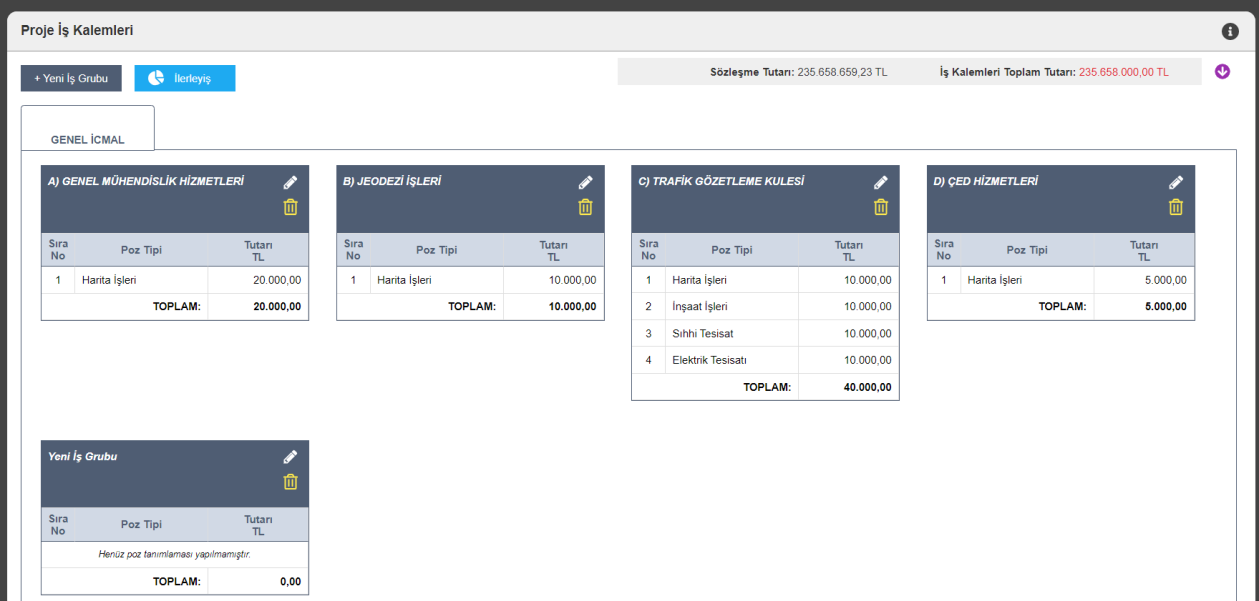Image resolution: width=1259 pixels, height=601 pixels.
Task: Remove the Jeodezi İşleri work group
Action: click(x=585, y=207)
